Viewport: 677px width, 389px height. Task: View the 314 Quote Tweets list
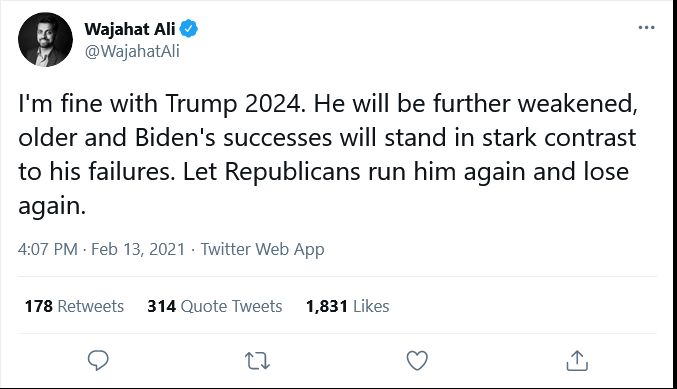[x=215, y=306]
